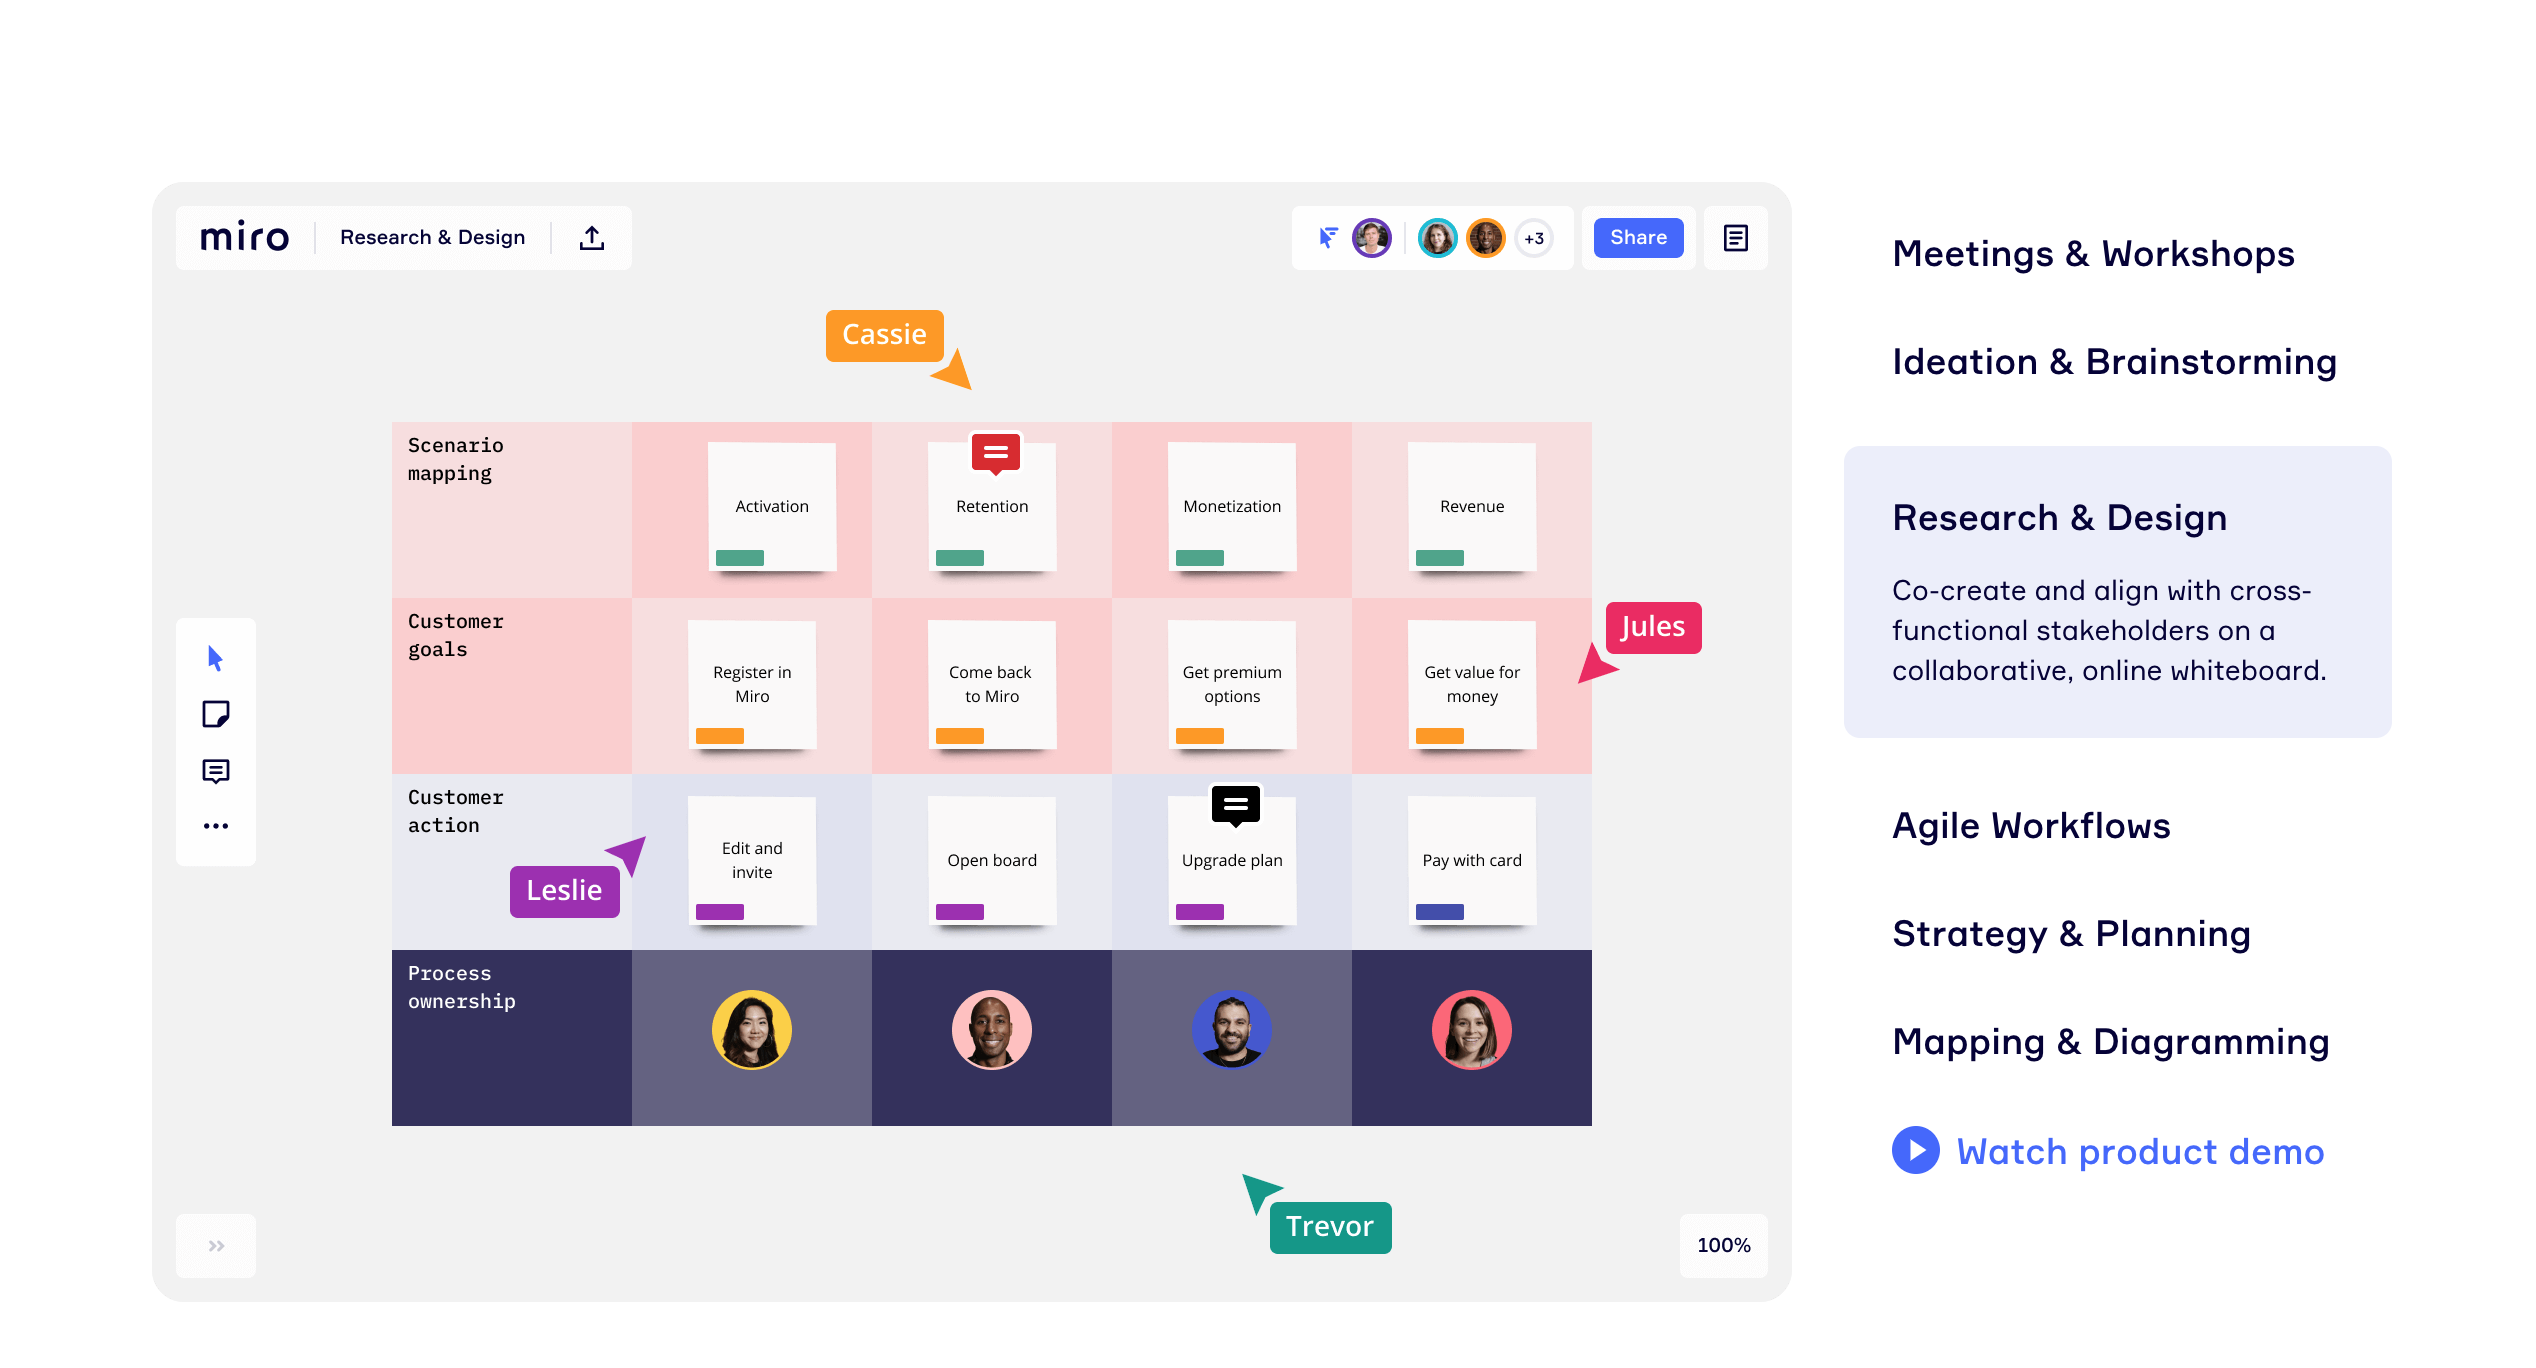
Task: Select Agile Workflows tab
Action: pos(2031,826)
